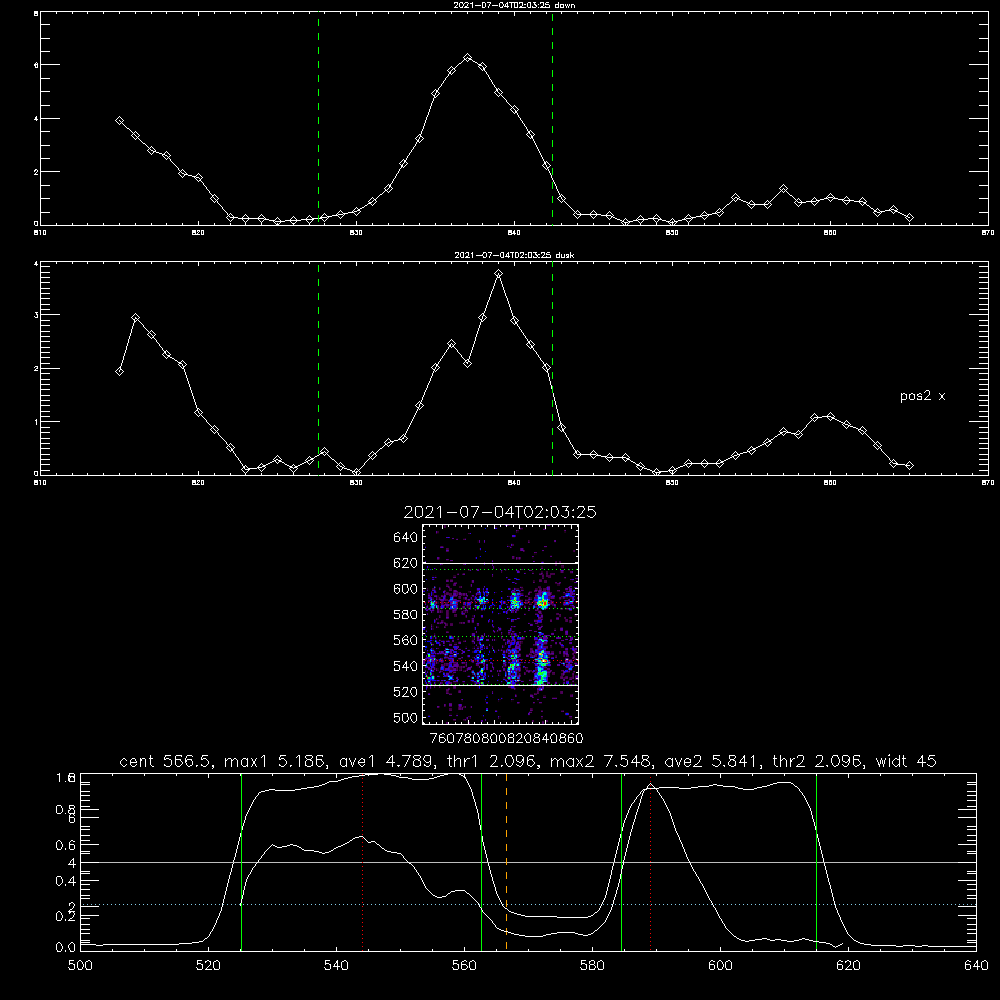1000x1000 pixels.
Task: Click the blue dotted threshold line in bottom plot
Action: click(529, 904)
